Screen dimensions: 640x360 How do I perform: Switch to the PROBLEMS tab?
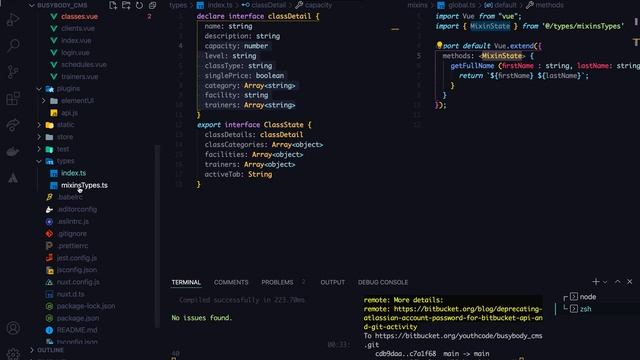click(x=277, y=282)
